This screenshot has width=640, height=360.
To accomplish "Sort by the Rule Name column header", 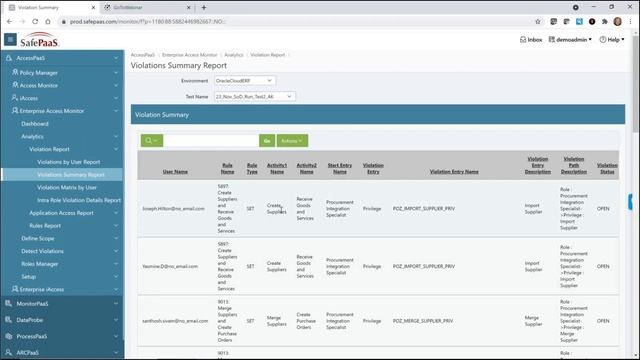I will coord(227,169).
